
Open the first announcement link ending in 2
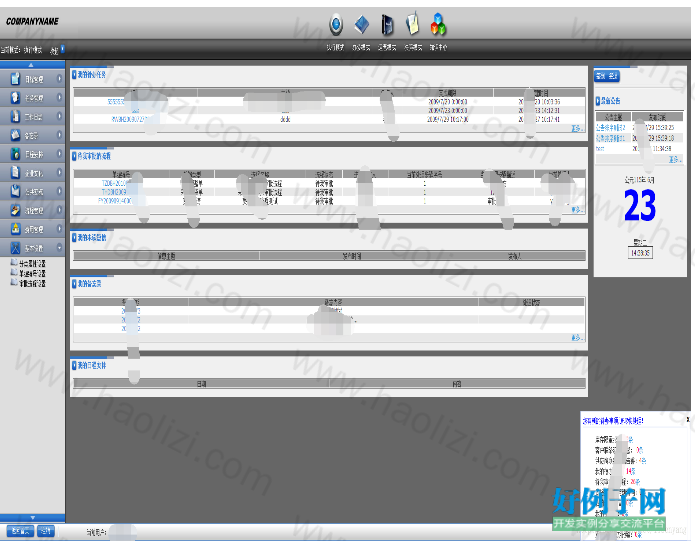coord(610,128)
